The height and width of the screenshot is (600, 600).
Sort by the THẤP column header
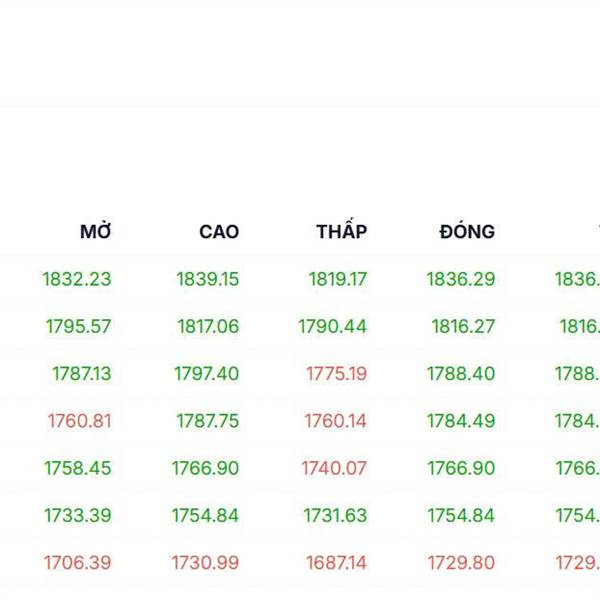(x=341, y=232)
